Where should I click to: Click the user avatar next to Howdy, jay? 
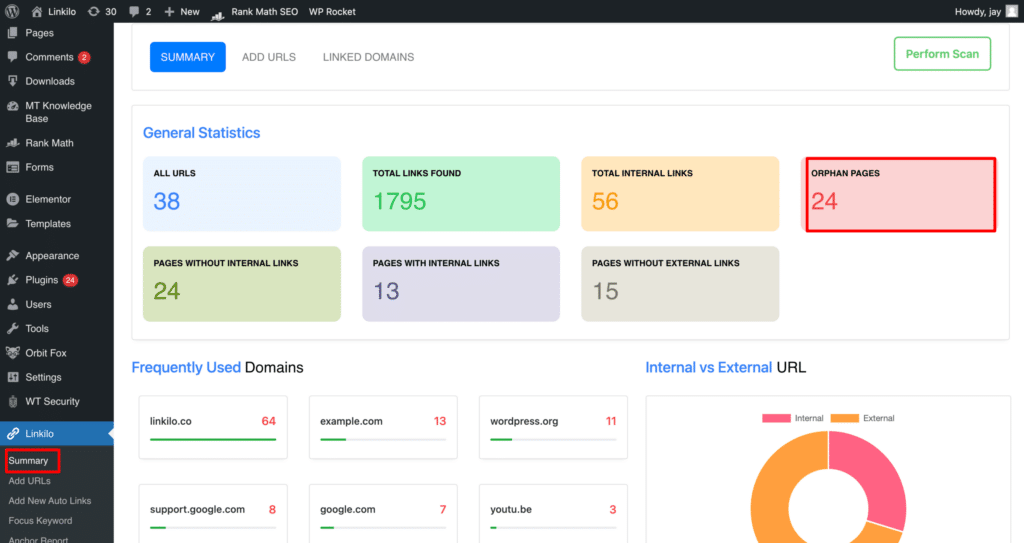click(x=1012, y=11)
